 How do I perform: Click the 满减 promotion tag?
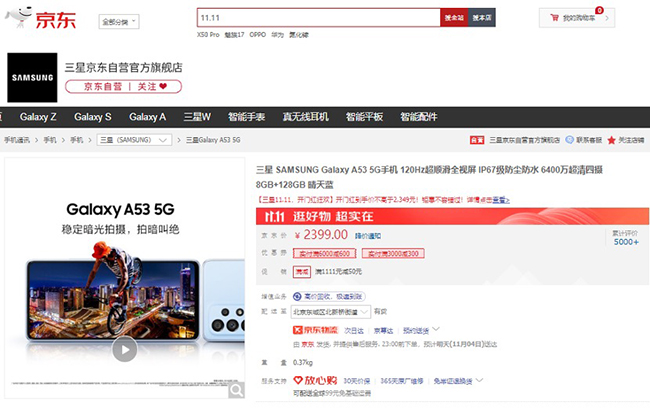tap(302, 272)
